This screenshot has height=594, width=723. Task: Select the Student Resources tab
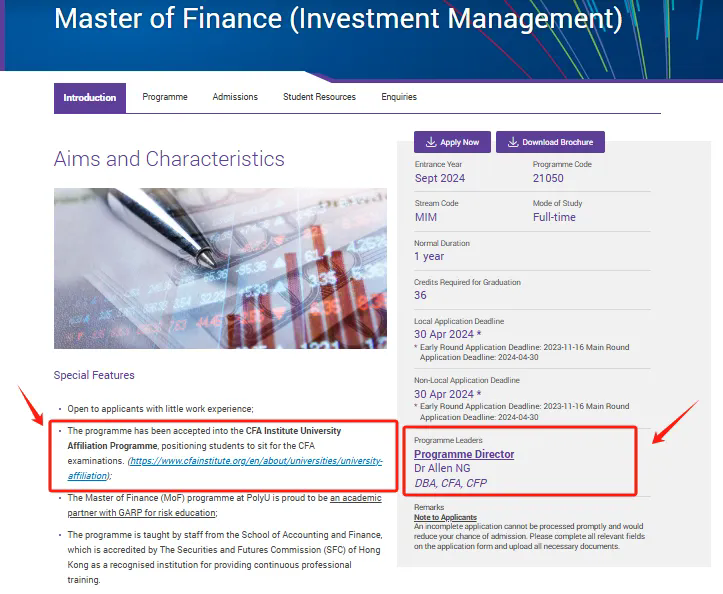coord(319,97)
